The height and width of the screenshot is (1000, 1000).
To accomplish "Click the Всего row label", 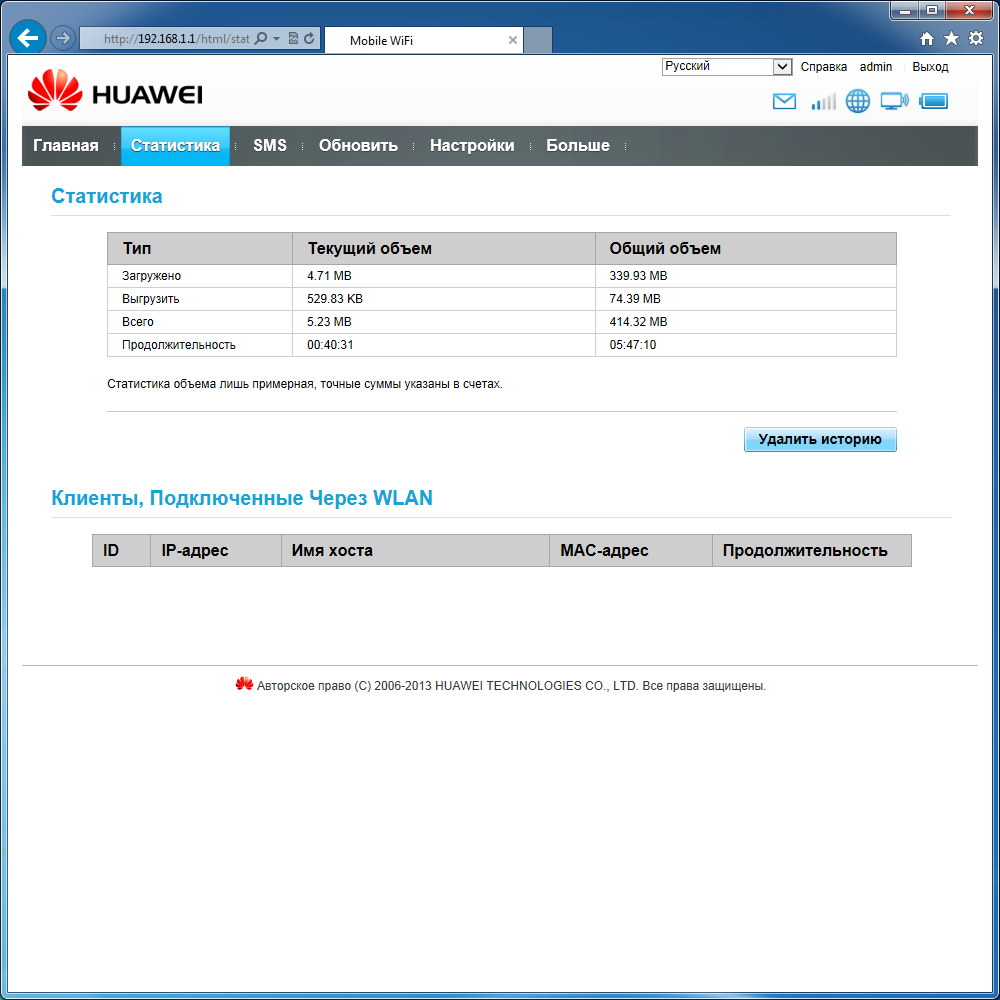I will coord(138,322).
